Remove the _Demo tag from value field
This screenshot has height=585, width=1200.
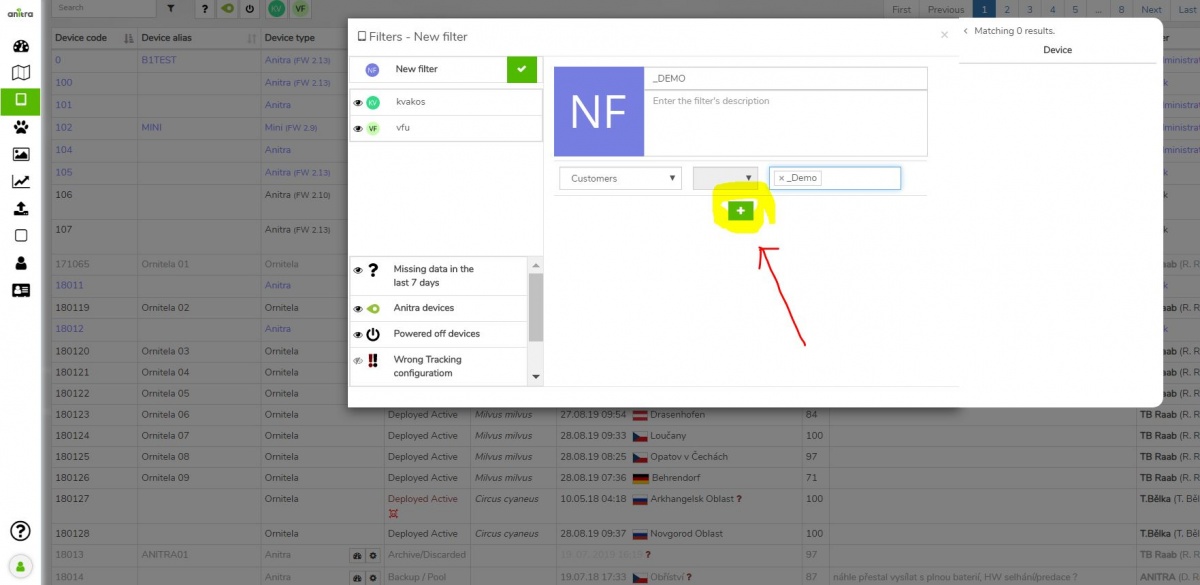point(781,178)
